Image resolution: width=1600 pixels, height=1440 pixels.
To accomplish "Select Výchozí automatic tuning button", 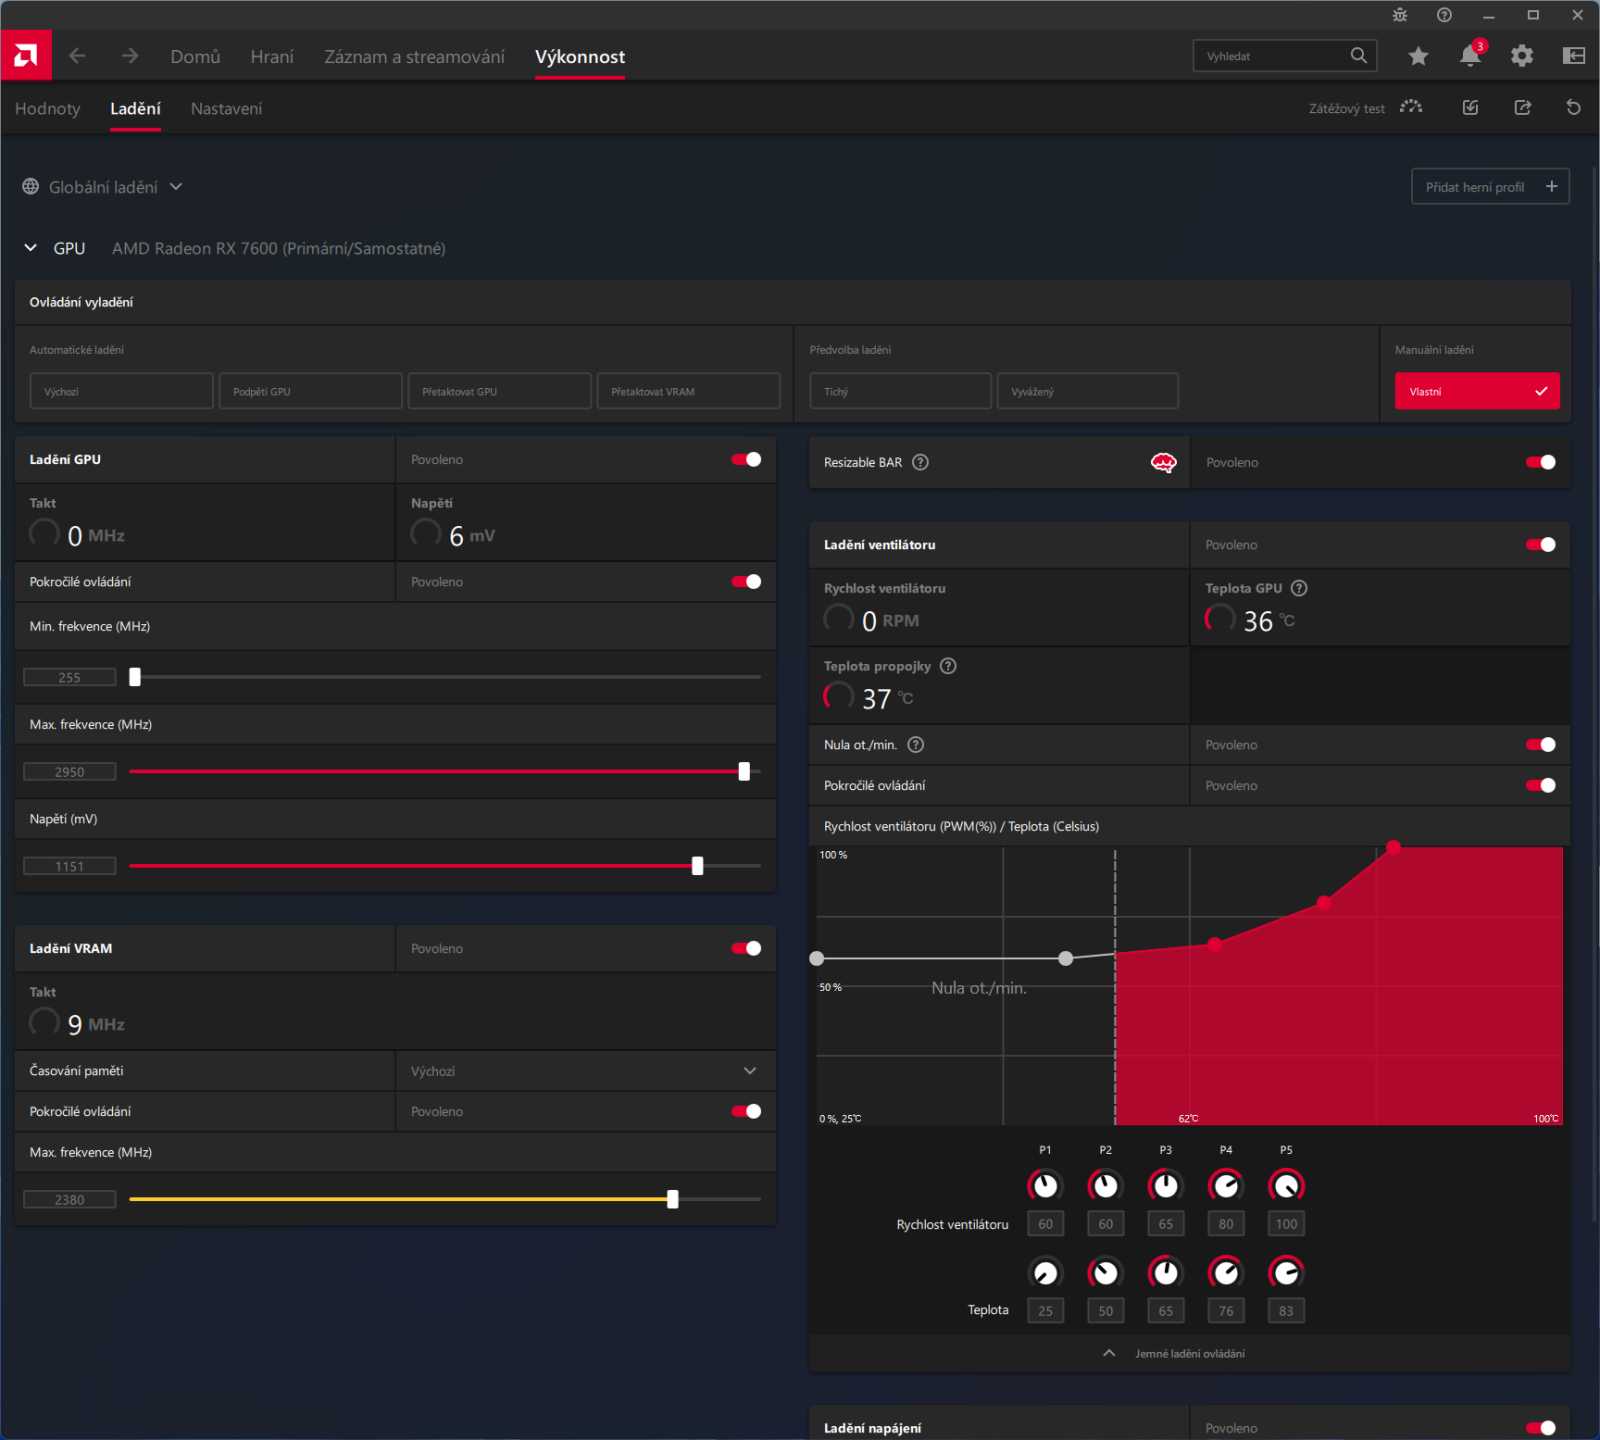I will 122,391.
